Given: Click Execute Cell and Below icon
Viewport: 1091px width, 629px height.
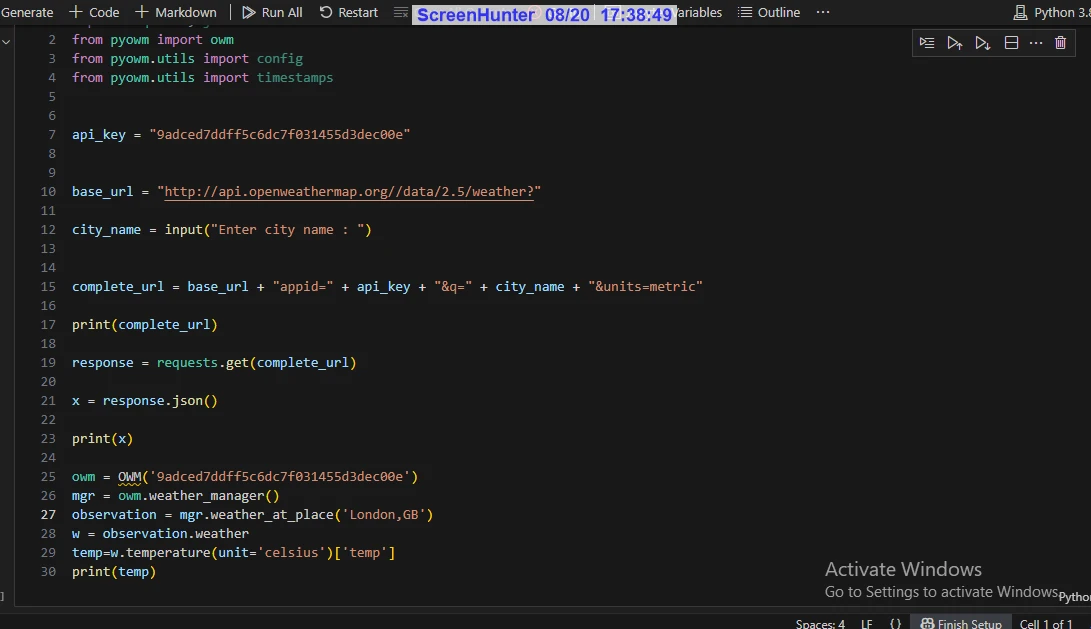Looking at the screenshot, I should click(x=983, y=43).
